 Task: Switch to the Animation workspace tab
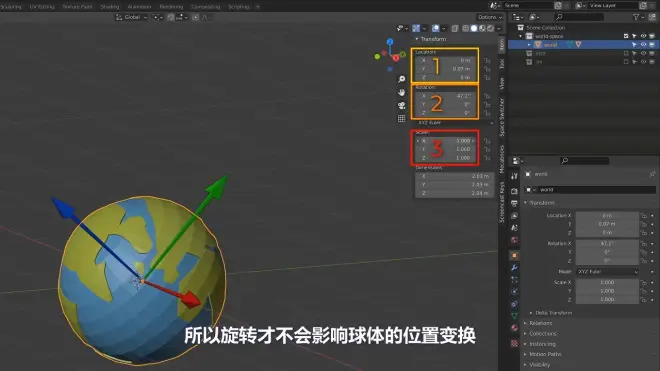[139, 7]
